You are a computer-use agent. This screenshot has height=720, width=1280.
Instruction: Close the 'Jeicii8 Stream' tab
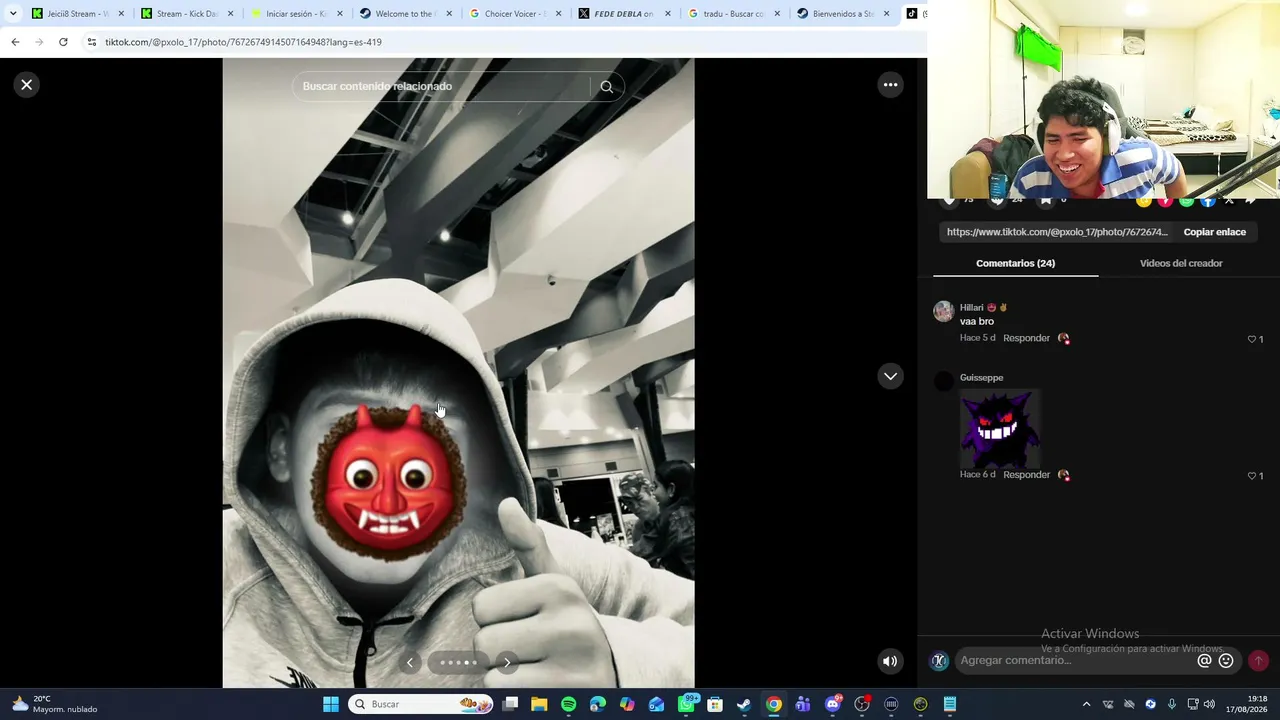[x=120, y=14]
